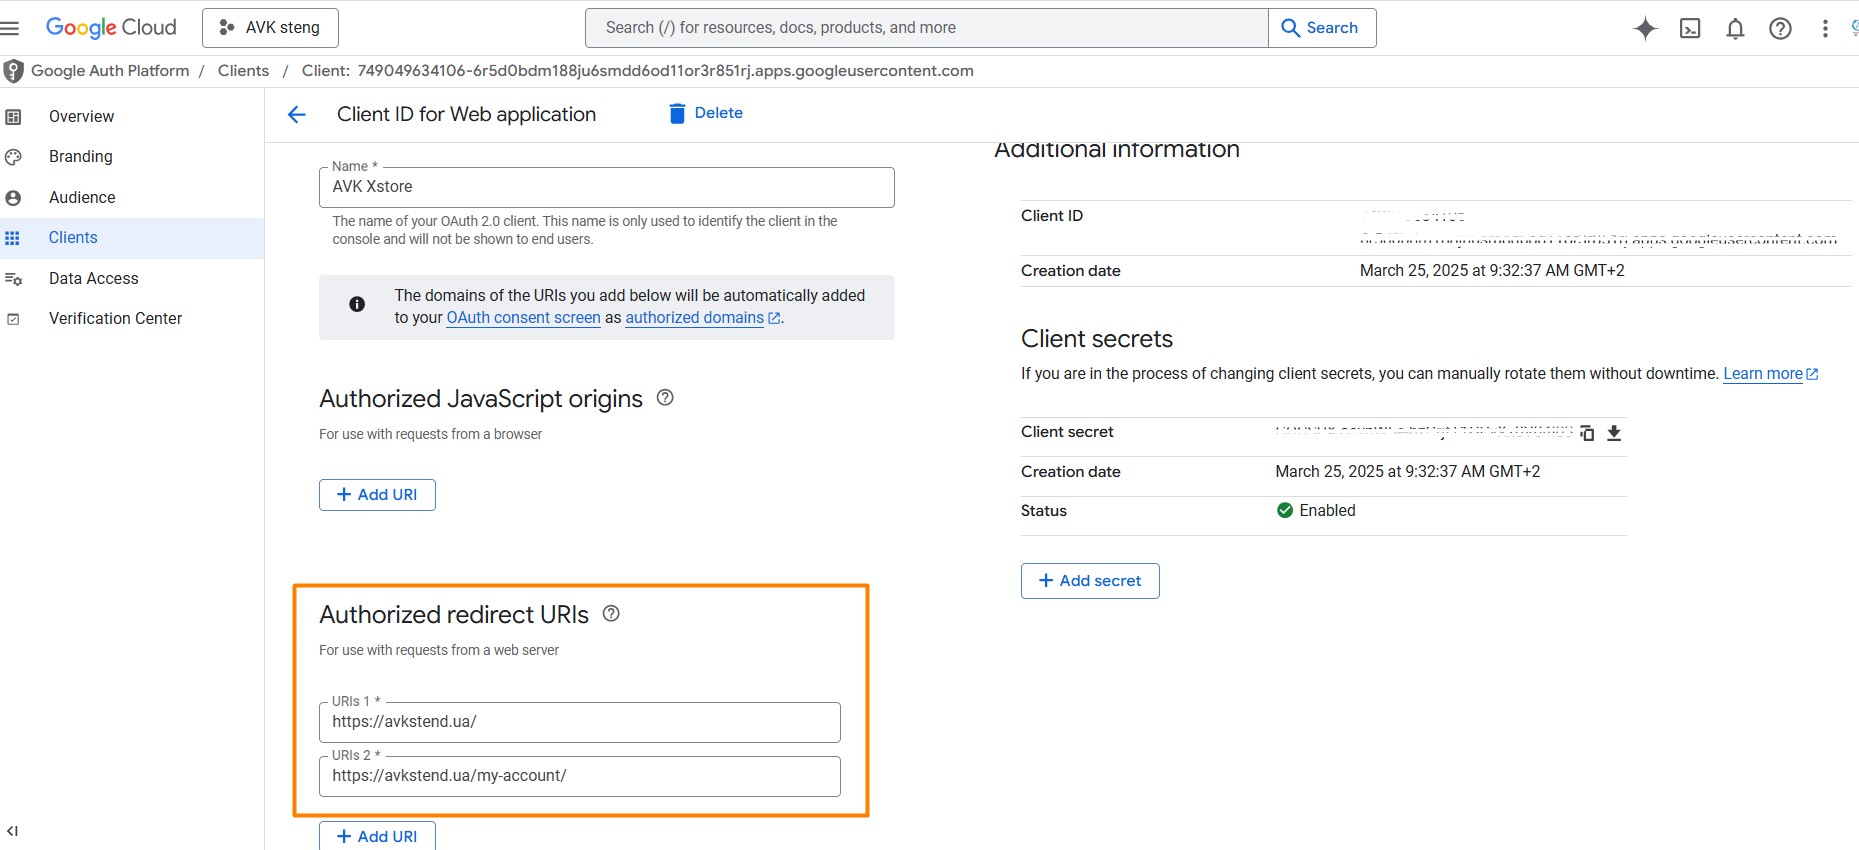Open Audience sidebar item
This screenshot has width=1859, height=850.
[x=132, y=198]
